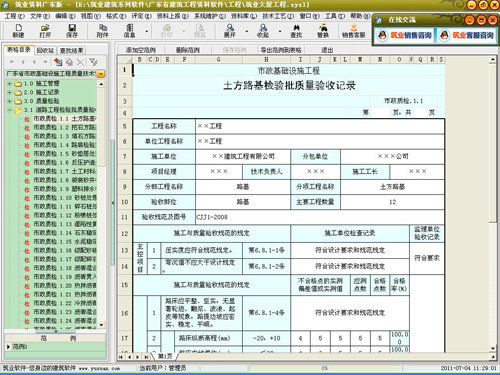This screenshot has height=375, width=500.
Task: Collapse the 3.1 道路工程检验批 tree node
Action: pos(10,110)
